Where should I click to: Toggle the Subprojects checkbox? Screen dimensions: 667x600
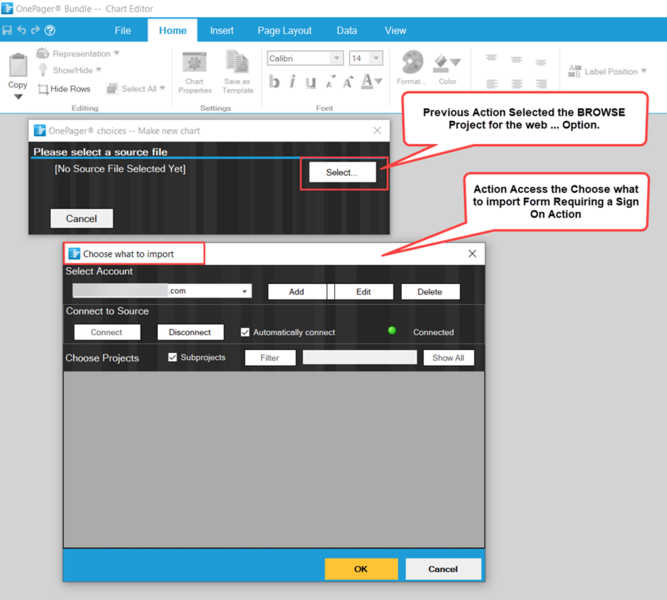click(x=172, y=357)
